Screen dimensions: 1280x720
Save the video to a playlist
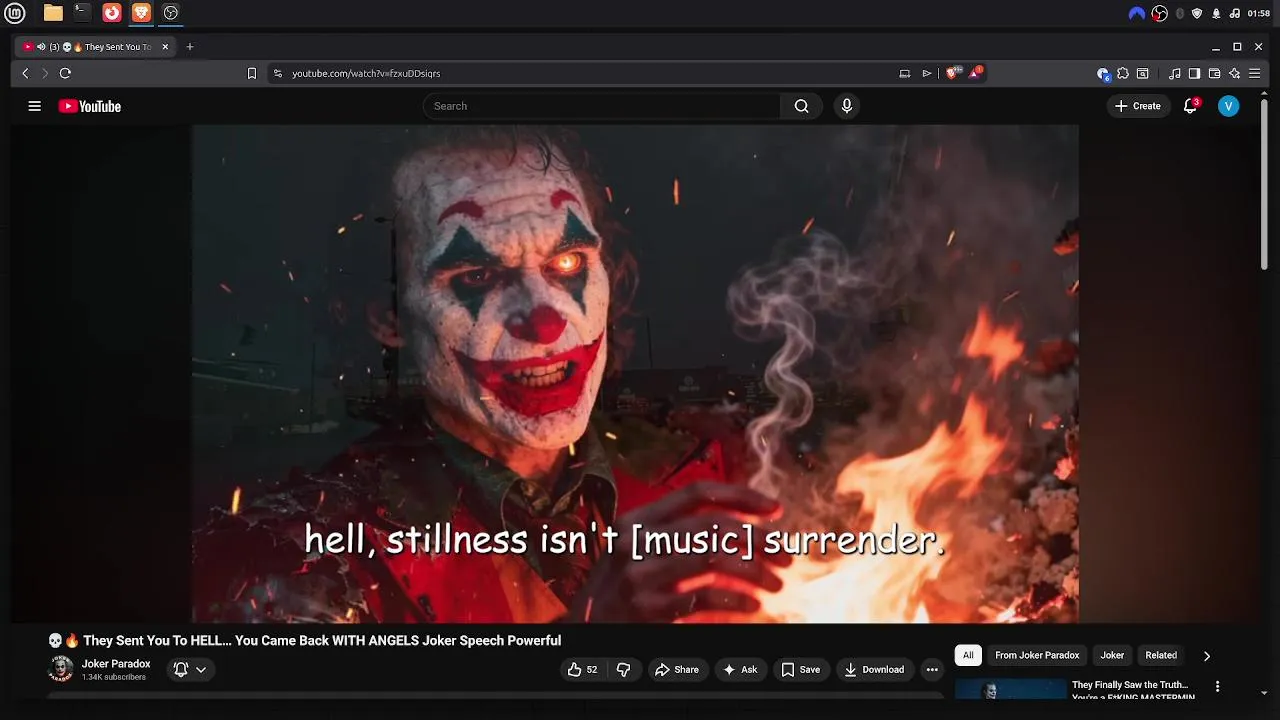(800, 670)
